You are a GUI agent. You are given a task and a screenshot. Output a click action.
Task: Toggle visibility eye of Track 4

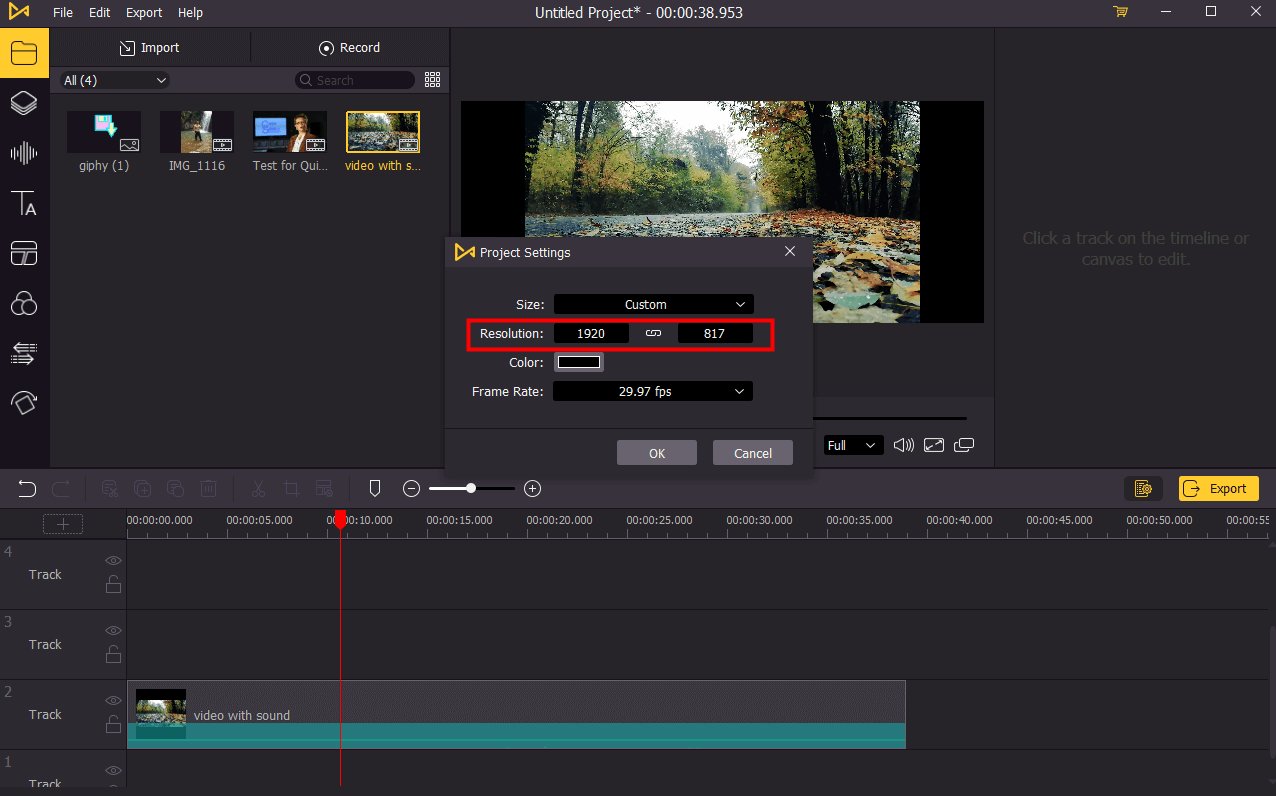point(113,561)
